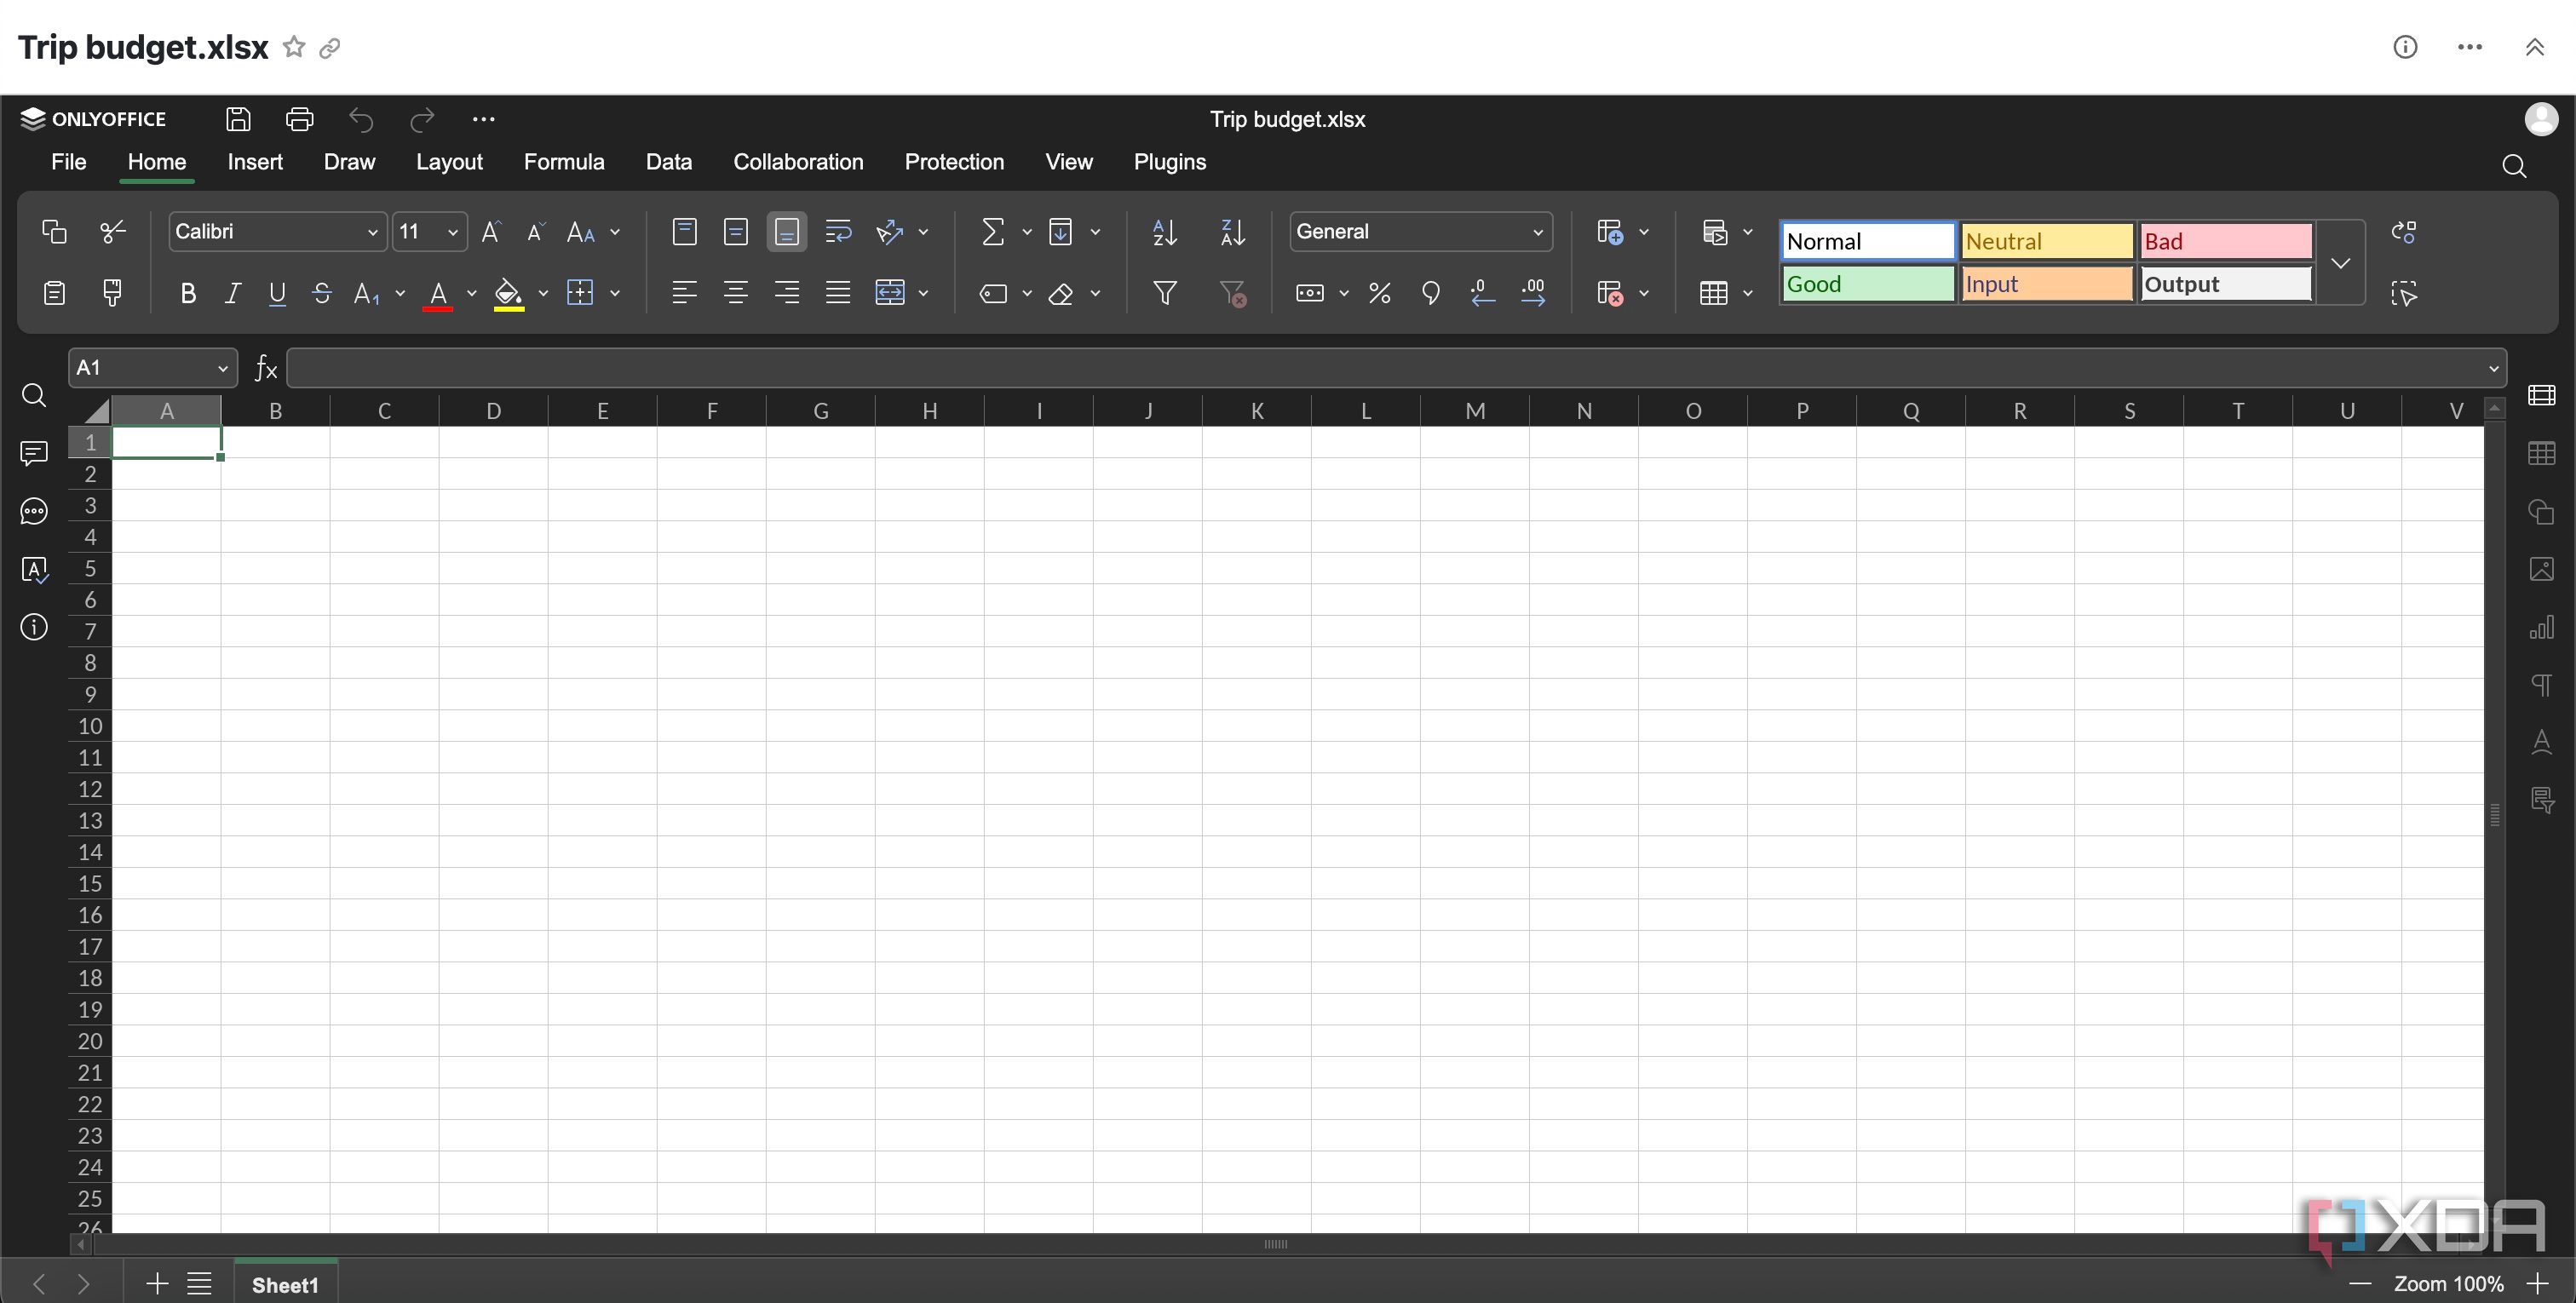Image resolution: width=2576 pixels, height=1303 pixels.
Task: Click Zoom in plus button
Action: pos(2537,1283)
